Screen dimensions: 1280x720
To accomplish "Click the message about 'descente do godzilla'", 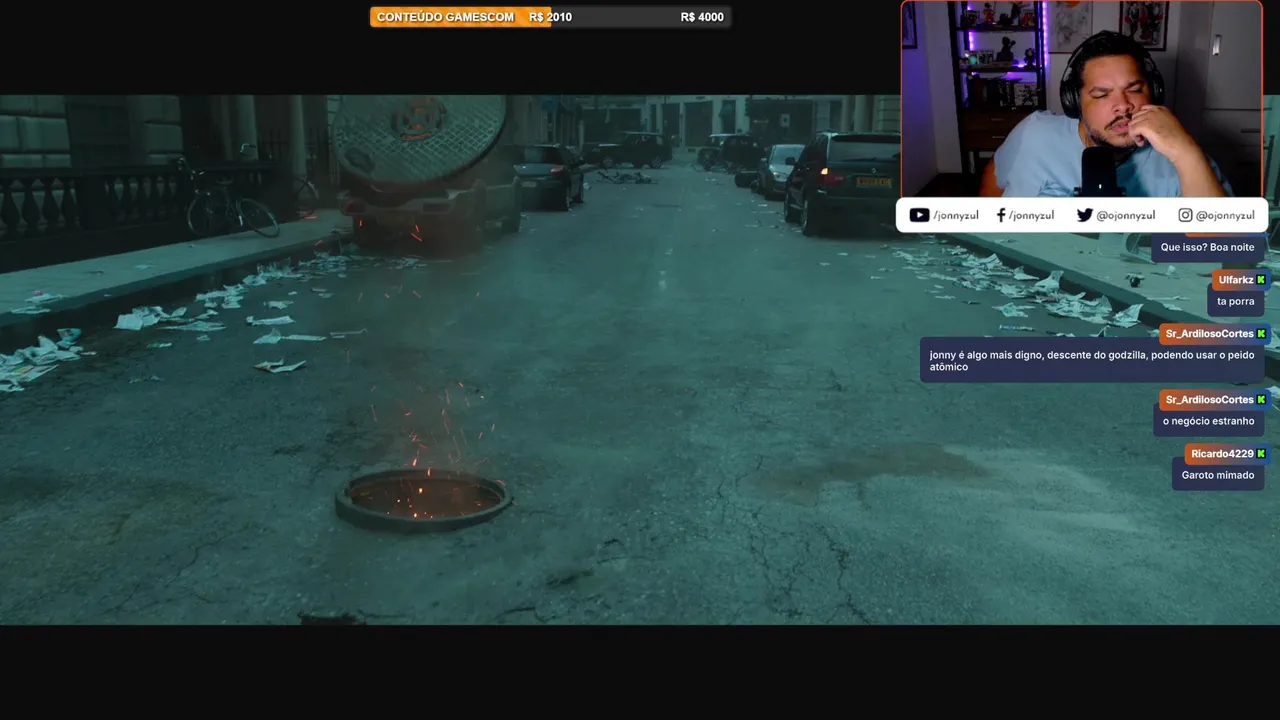I will 1092,361.
